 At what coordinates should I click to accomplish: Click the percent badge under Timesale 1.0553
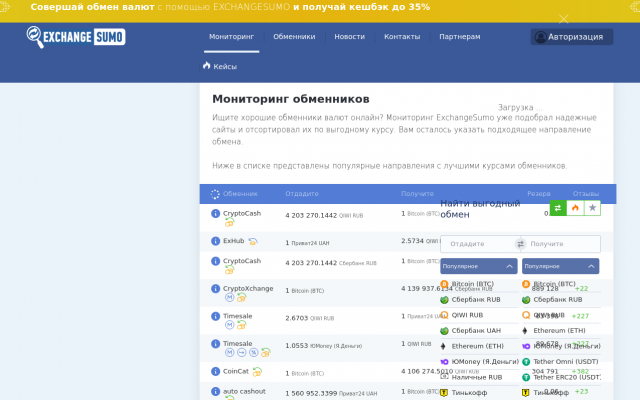(253, 353)
